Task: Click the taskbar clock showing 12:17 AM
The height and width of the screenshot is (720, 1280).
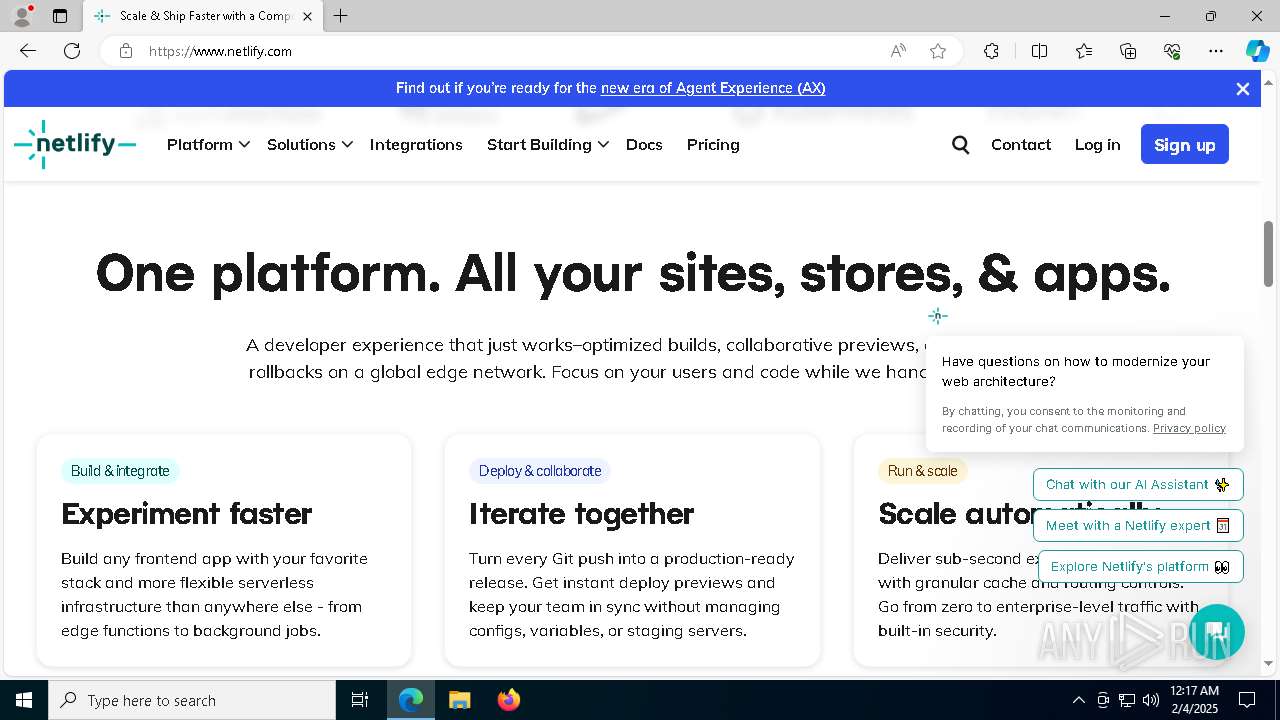Action: point(1194,700)
